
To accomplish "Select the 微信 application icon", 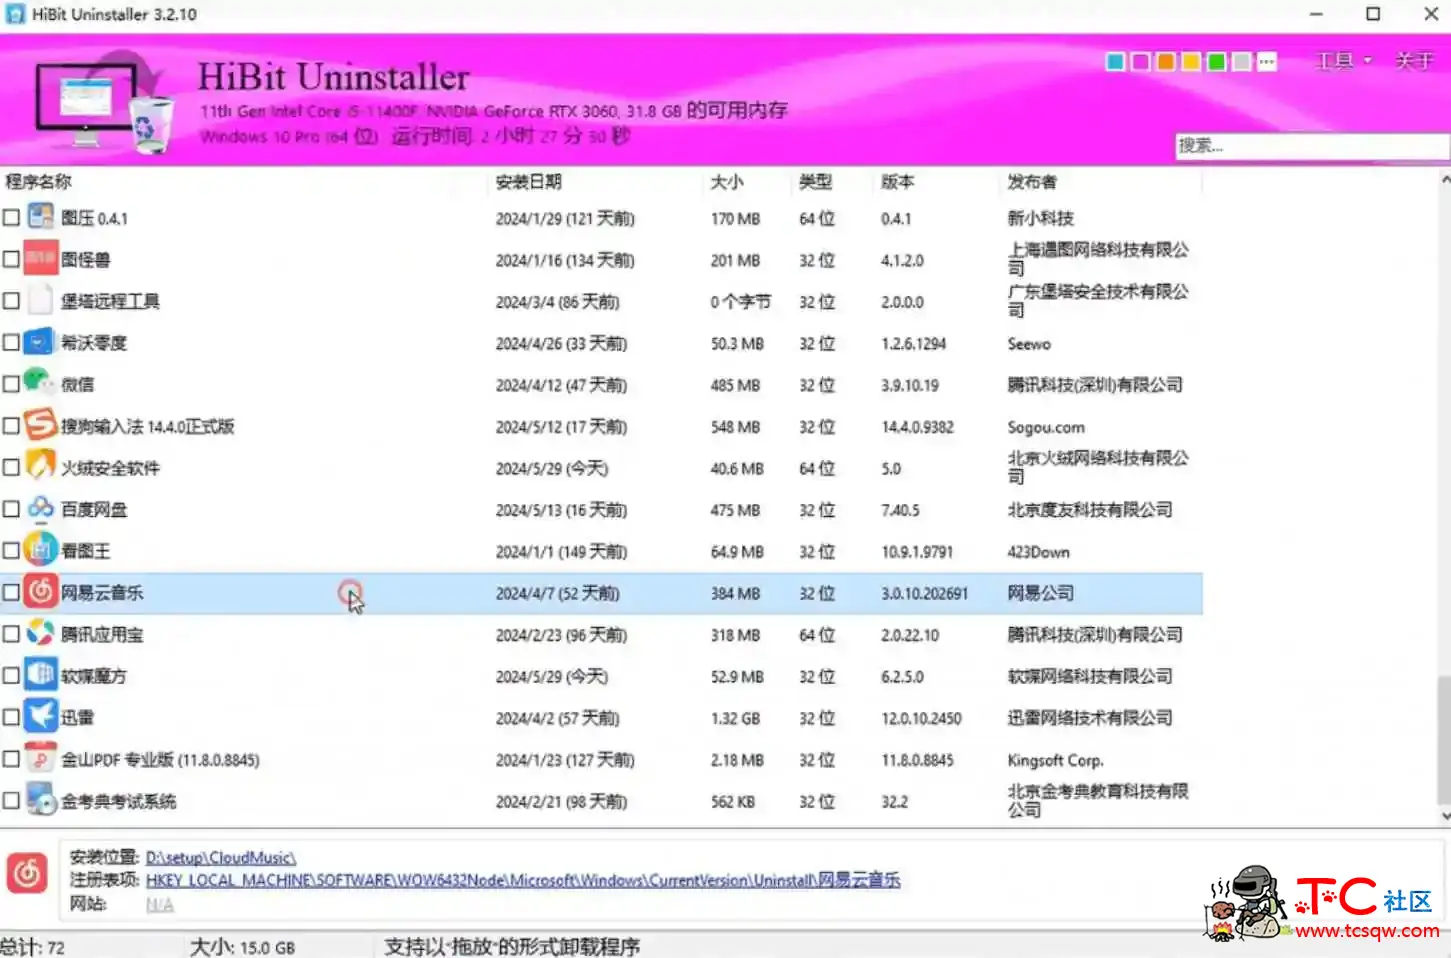I will tap(40, 383).
